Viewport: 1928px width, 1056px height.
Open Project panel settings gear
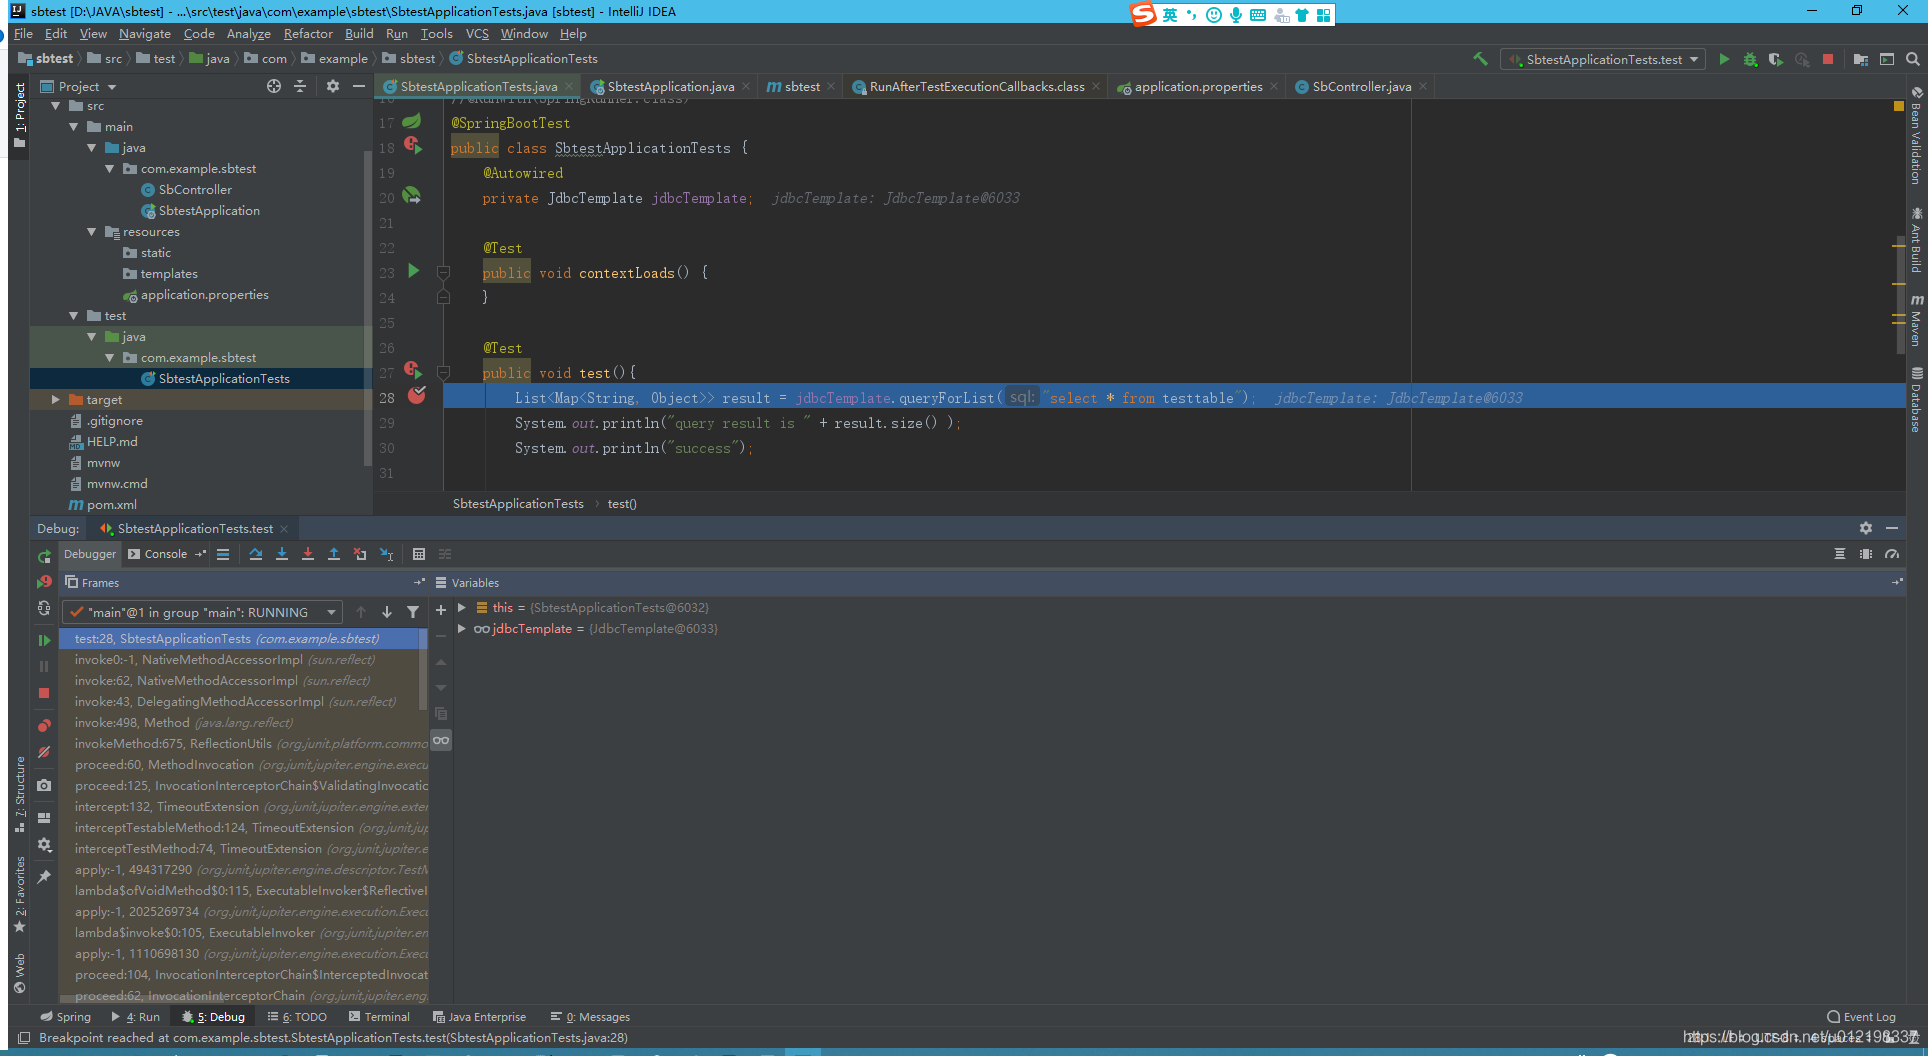(333, 87)
